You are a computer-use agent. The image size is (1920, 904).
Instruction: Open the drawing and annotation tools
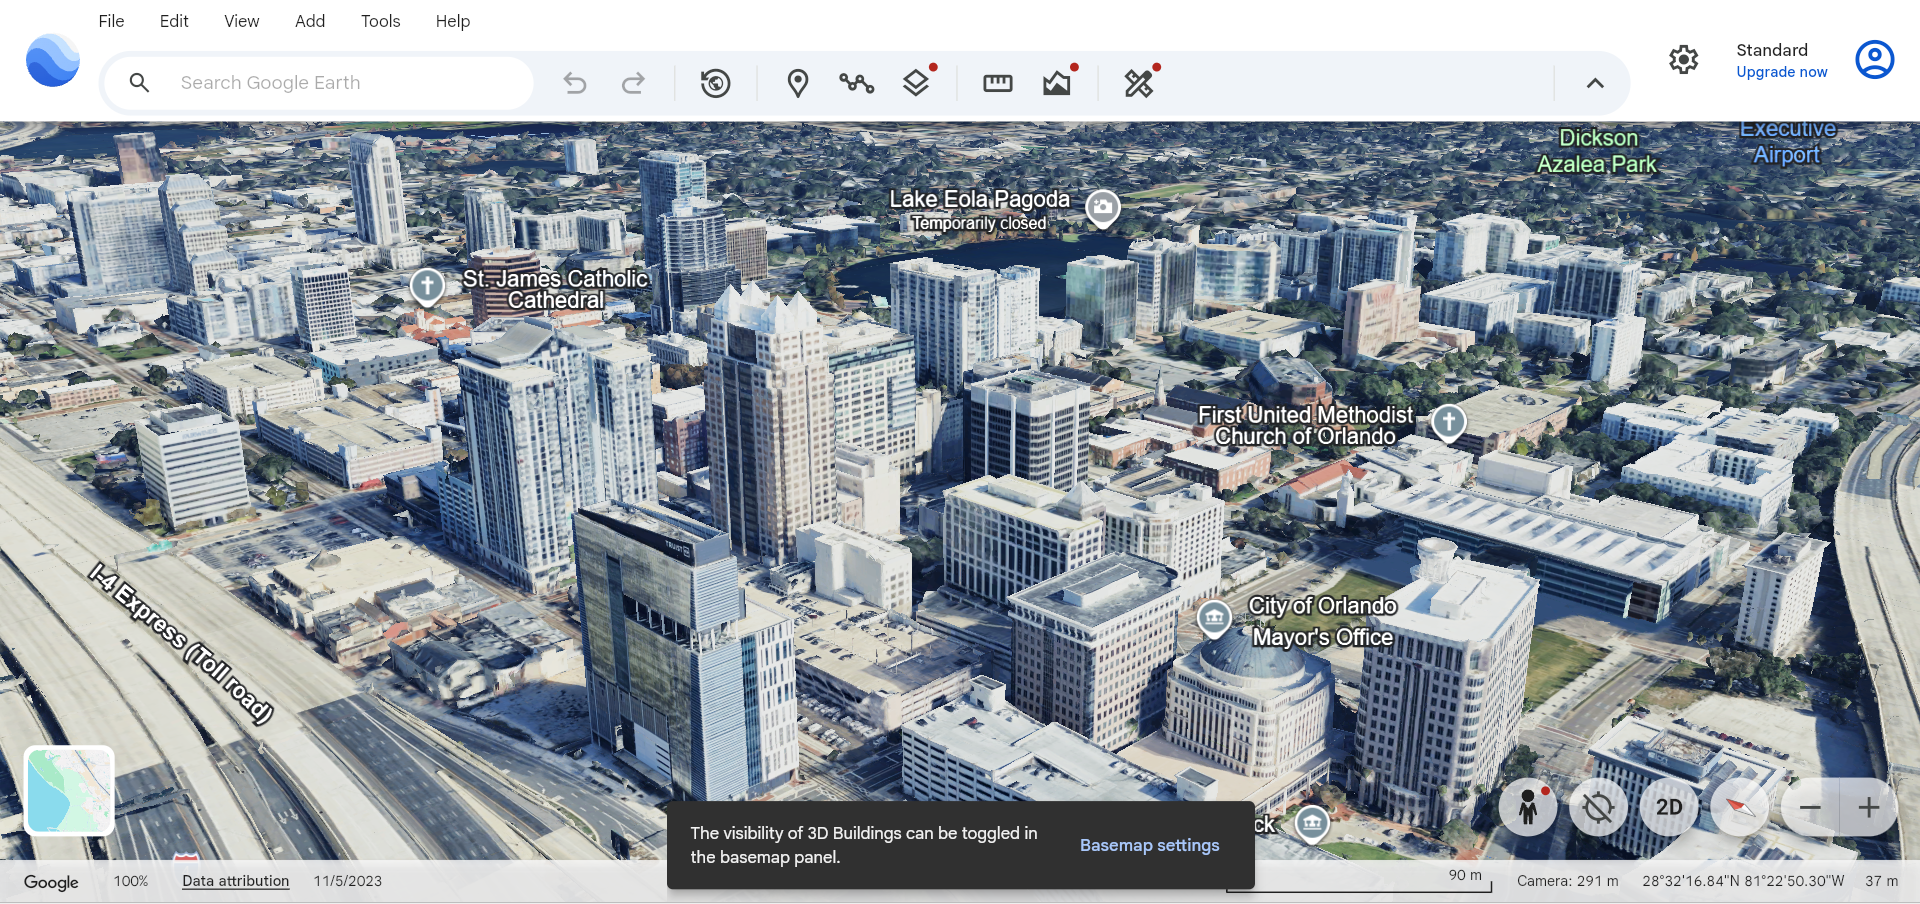tap(1139, 83)
